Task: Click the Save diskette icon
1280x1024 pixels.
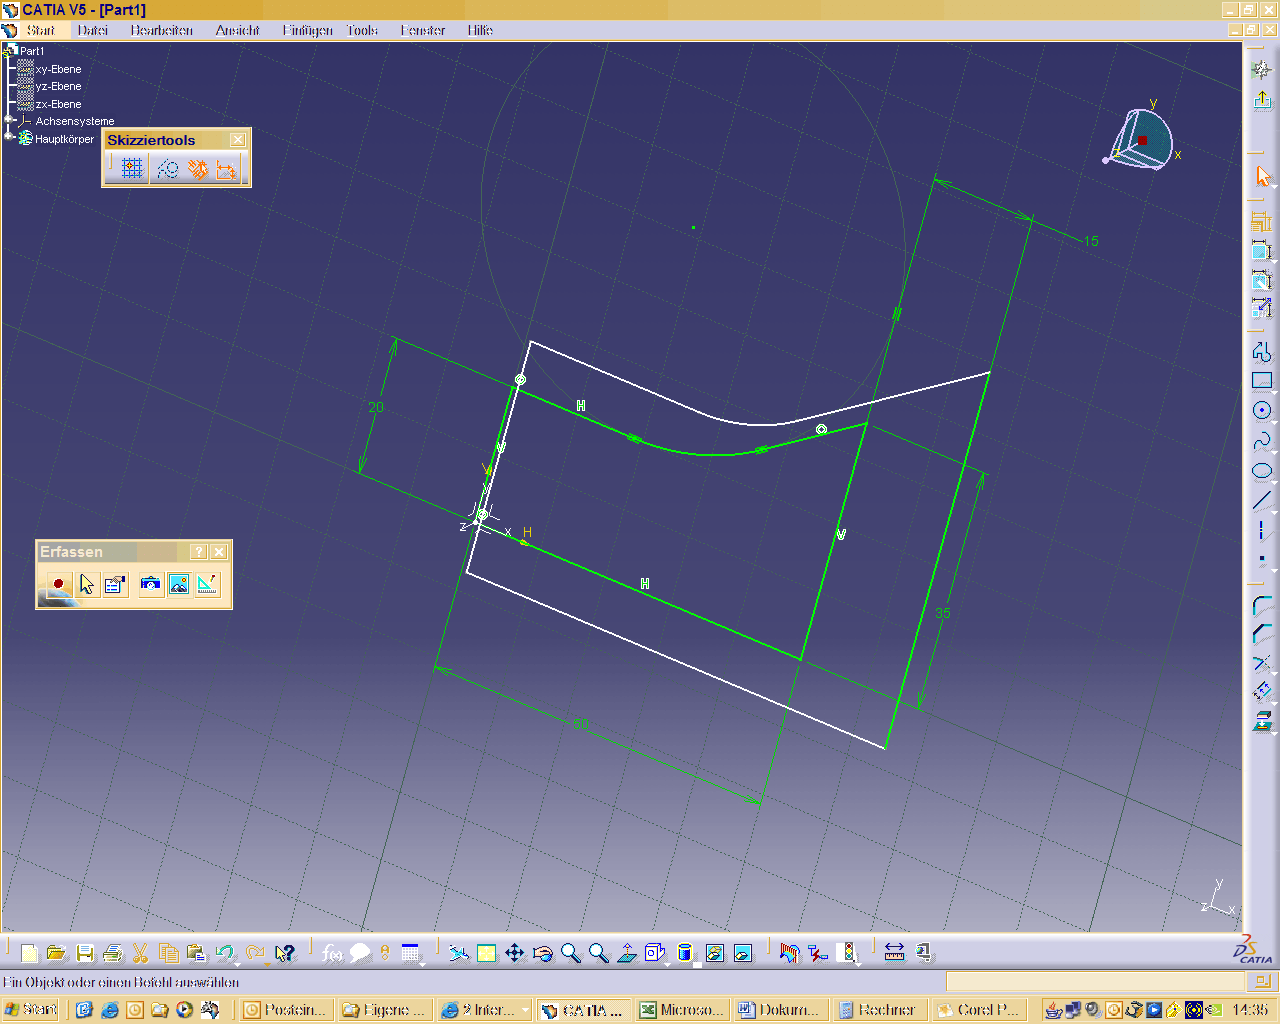Action: tap(85, 953)
